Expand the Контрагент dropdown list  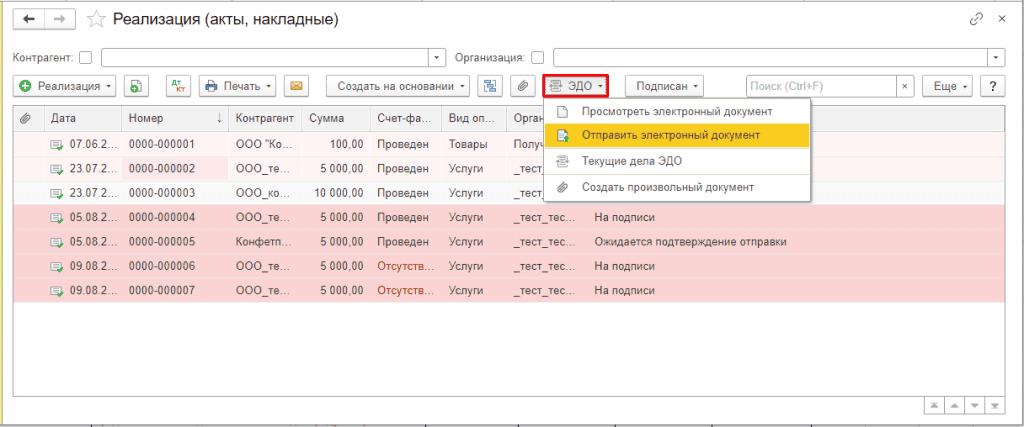pyautogui.click(x=436, y=57)
